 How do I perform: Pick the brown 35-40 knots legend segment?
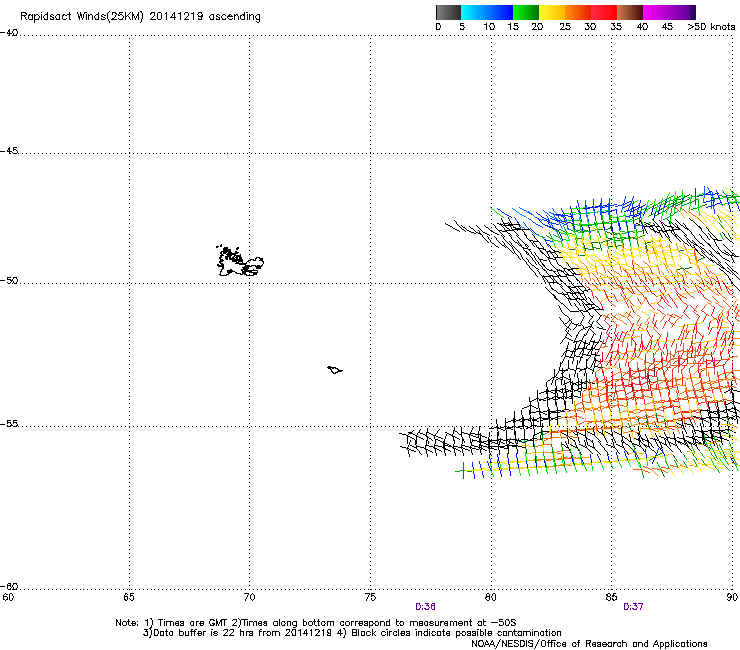click(630, 12)
